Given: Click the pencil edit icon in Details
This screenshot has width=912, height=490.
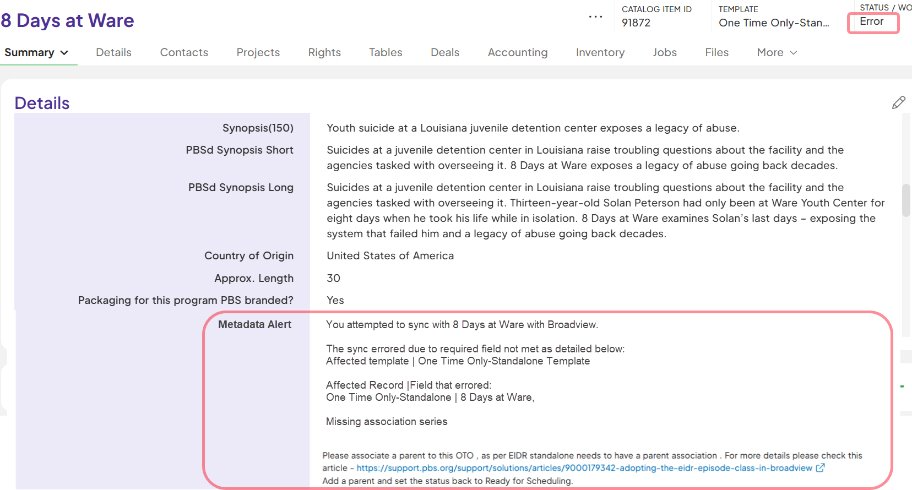Looking at the screenshot, I should 898,103.
